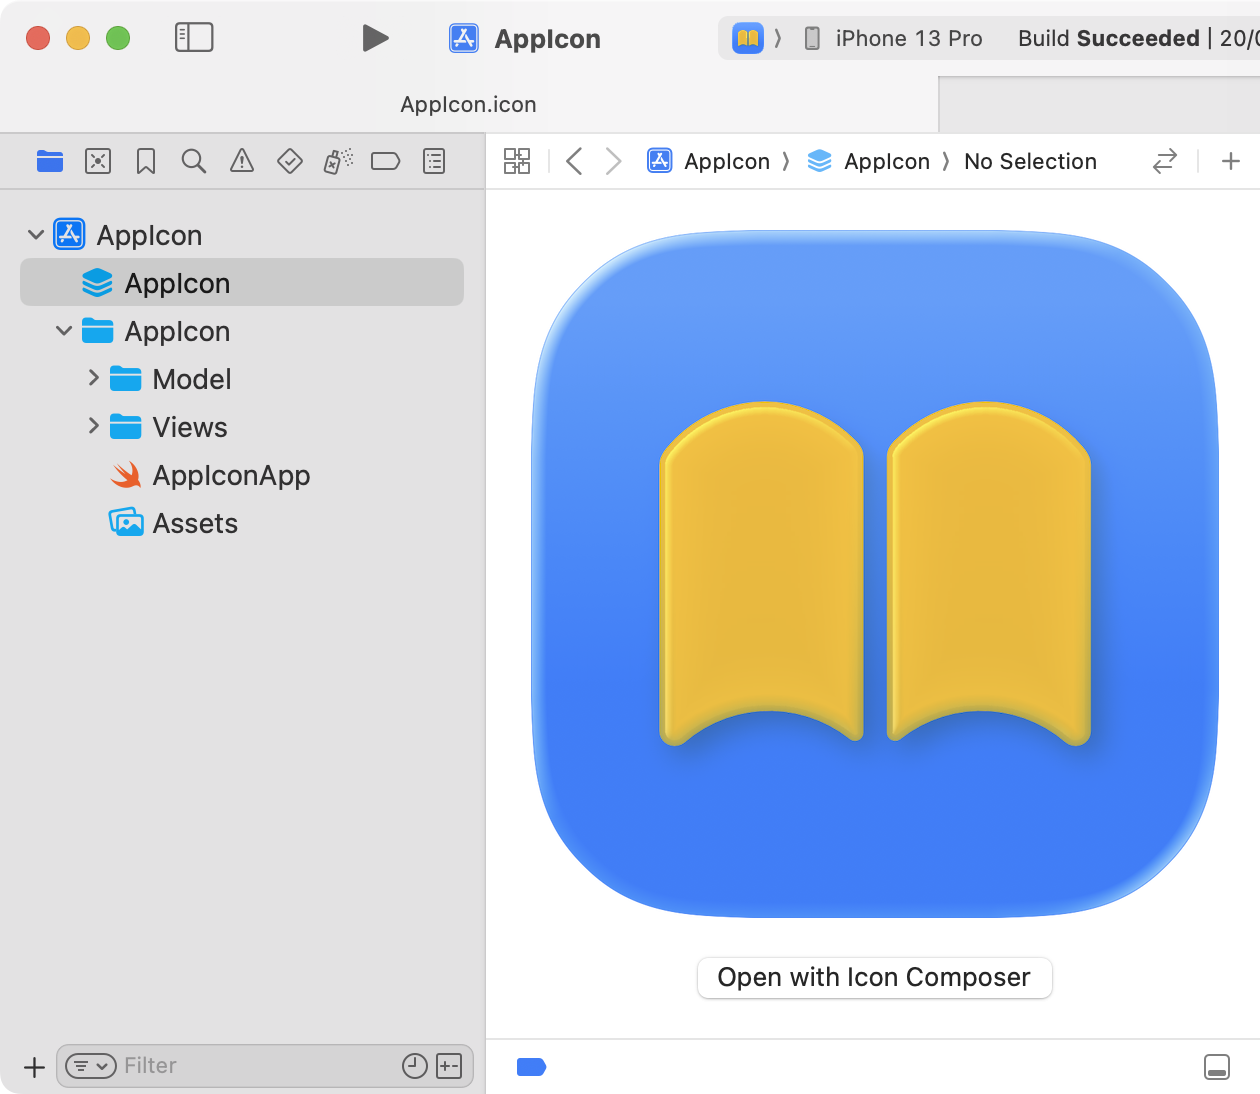Open the Test navigator
The height and width of the screenshot is (1094, 1260).
pos(289,161)
